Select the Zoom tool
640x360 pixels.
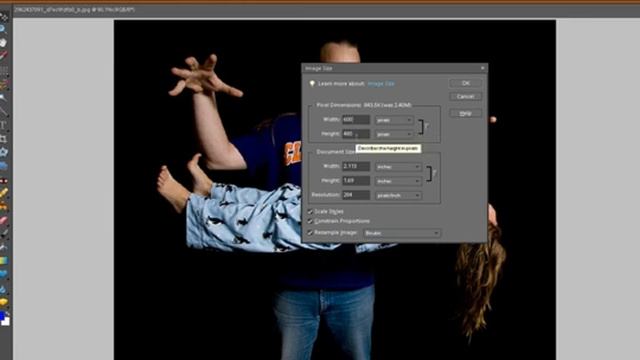(3, 29)
